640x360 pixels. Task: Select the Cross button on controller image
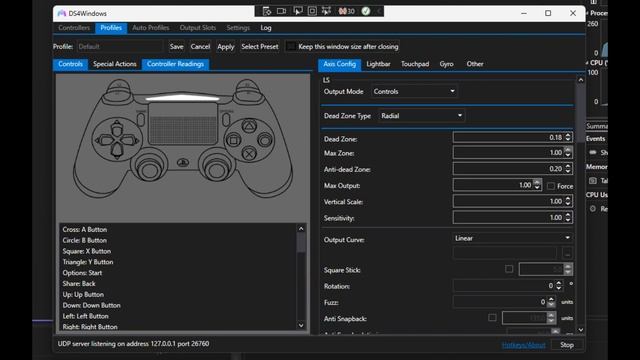[249, 154]
